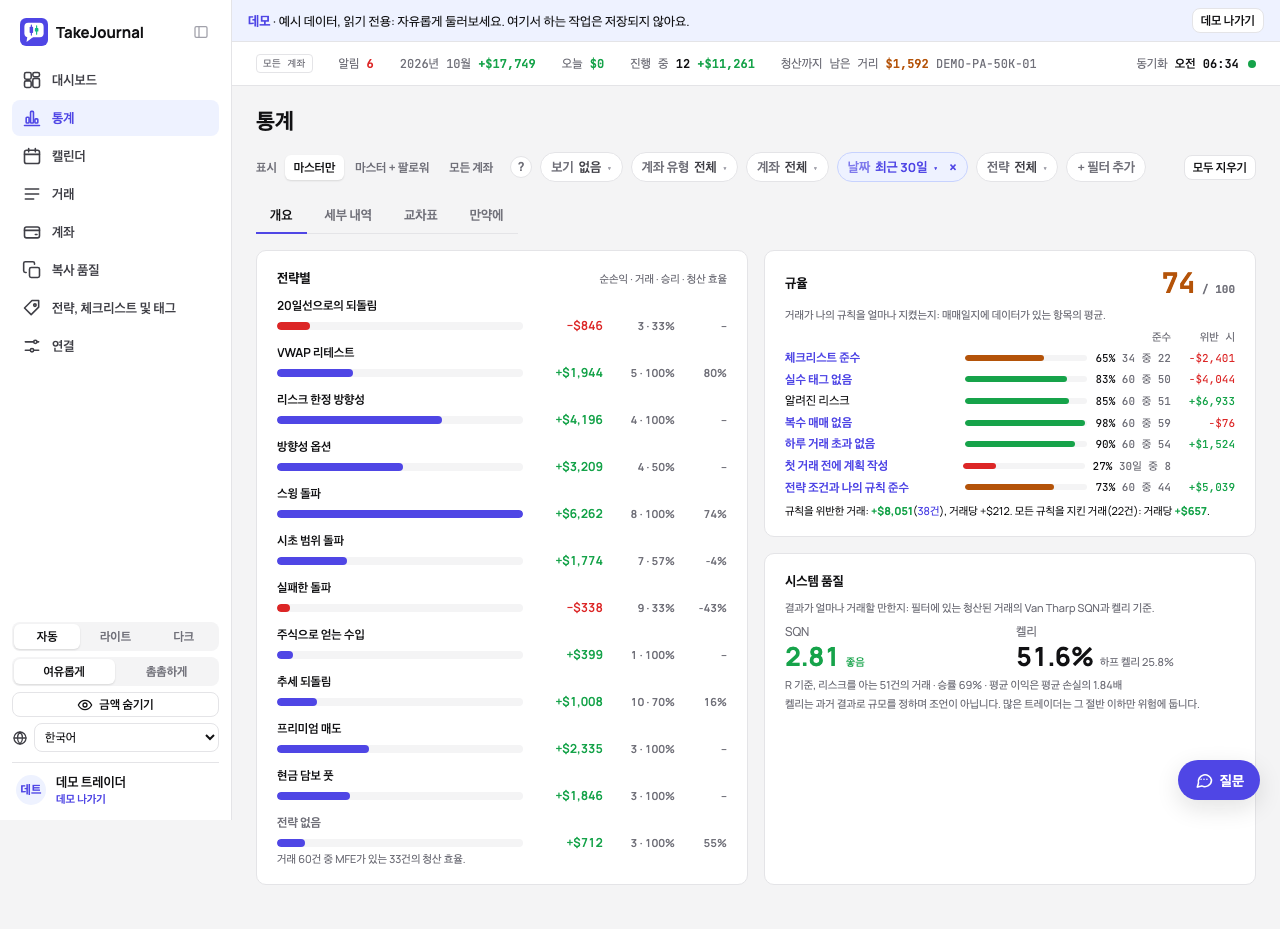Image resolution: width=1280 pixels, height=929 pixels.
Task: Click the help question mark icon
Action: coord(521,167)
